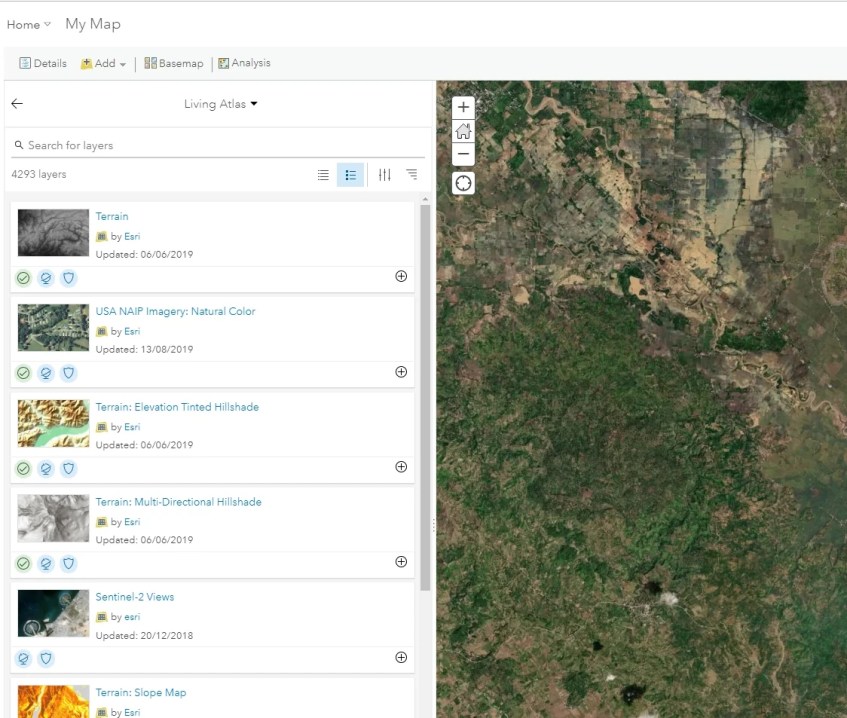The image size is (847, 718).
Task: Click Living Atlas badge on USA NAIP card
Action: pyautogui.click(x=46, y=373)
